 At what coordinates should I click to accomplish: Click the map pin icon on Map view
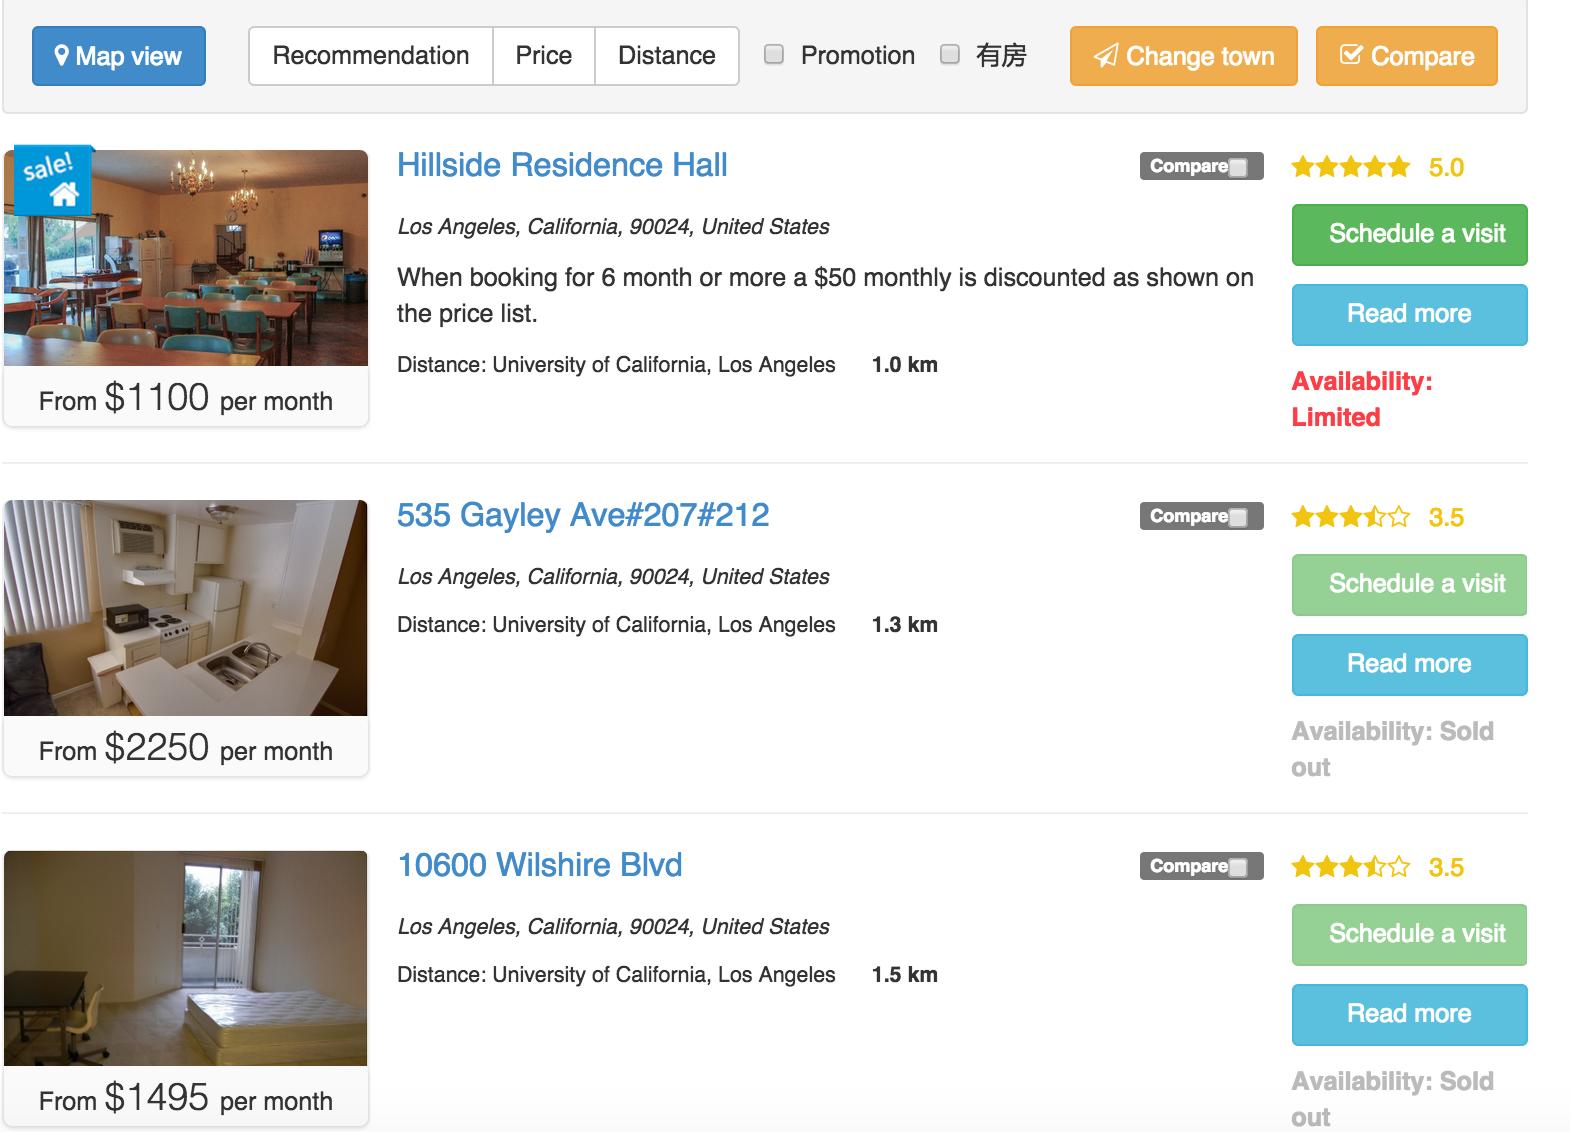(62, 56)
